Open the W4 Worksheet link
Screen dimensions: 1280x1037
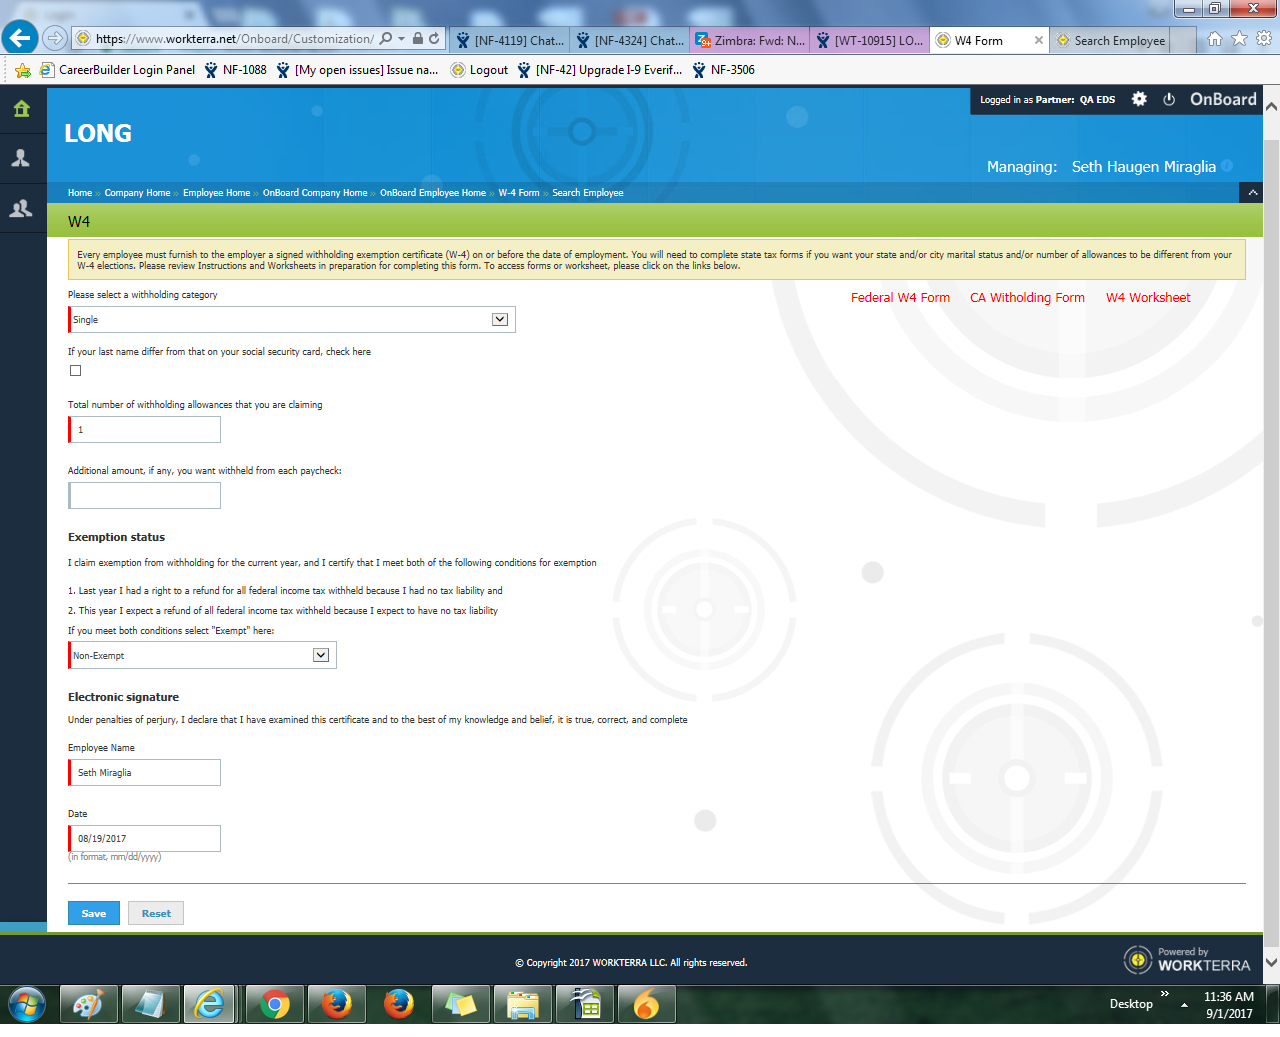point(1148,297)
